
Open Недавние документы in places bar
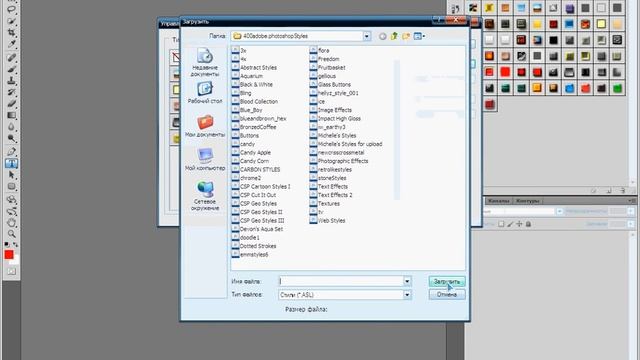tap(205, 62)
